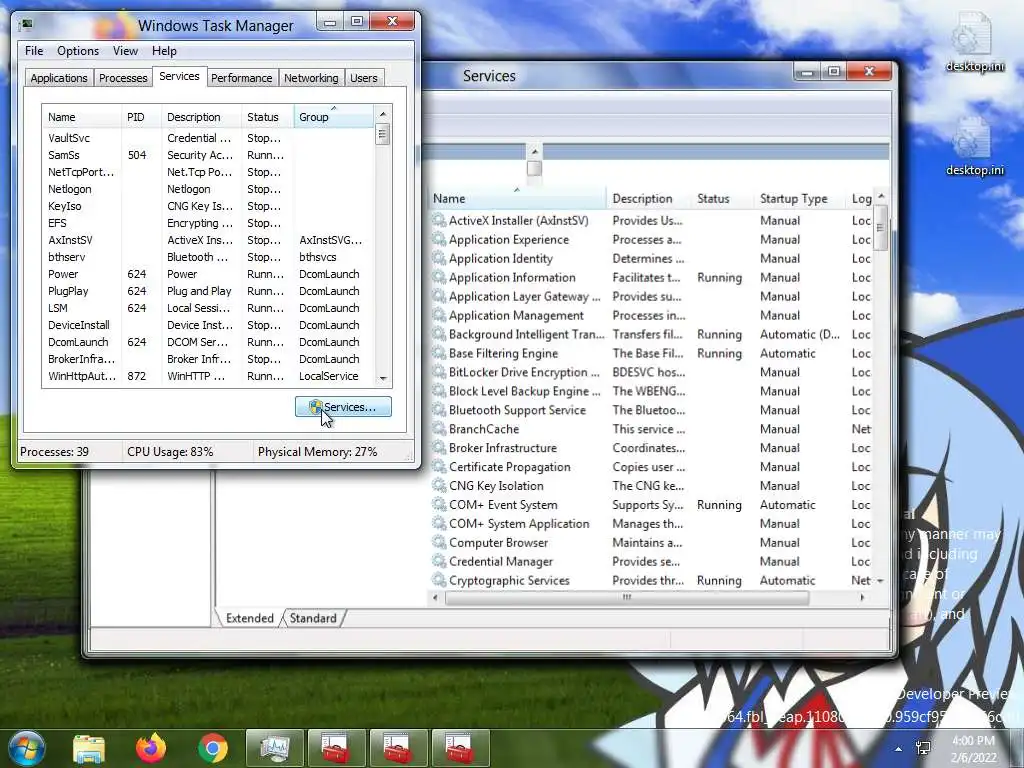1024x768 pixels.
Task: Sort Task Manager services by Name column
Action: coord(82,117)
